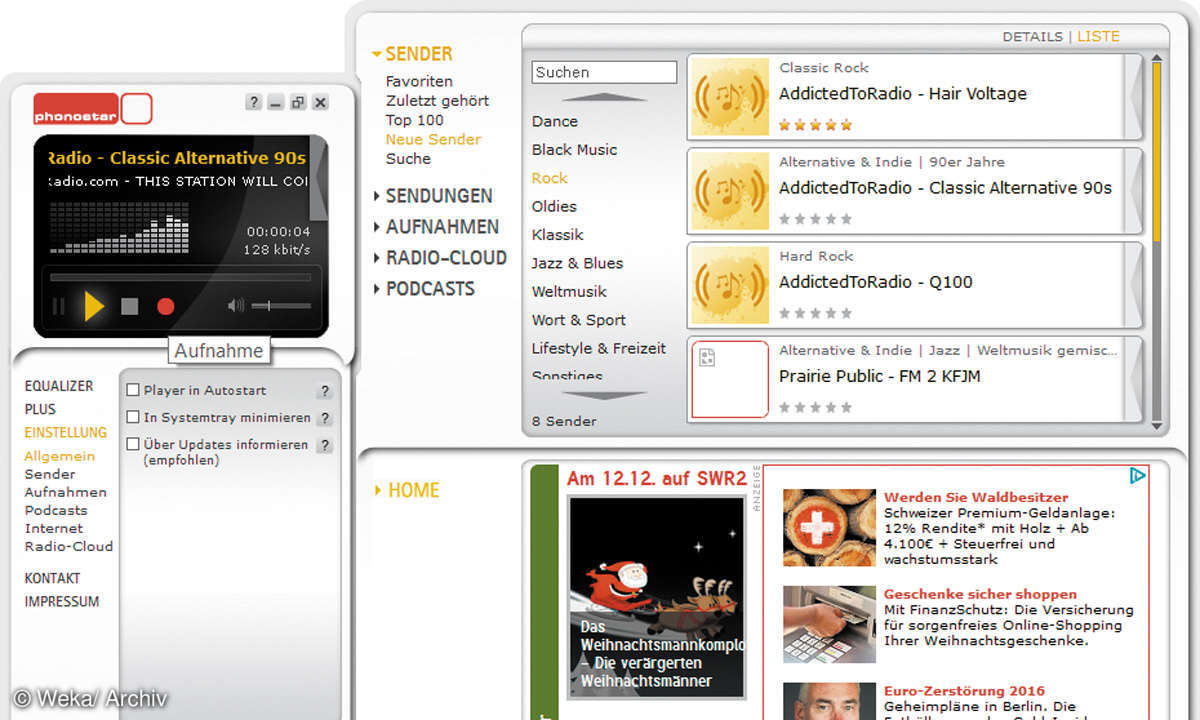Switch to the DETAILS view
Image resolution: width=1200 pixels, height=720 pixels.
point(1032,37)
